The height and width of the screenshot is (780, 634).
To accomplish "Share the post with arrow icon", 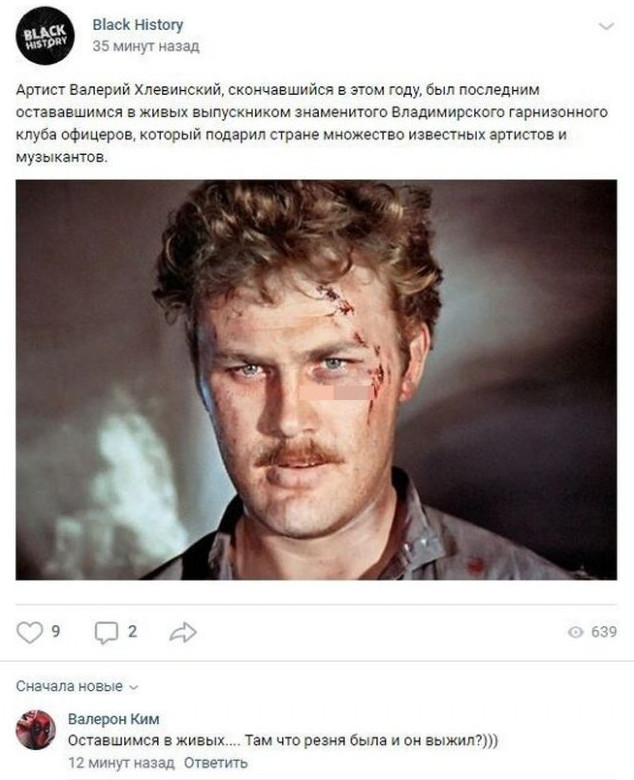I will 182,632.
